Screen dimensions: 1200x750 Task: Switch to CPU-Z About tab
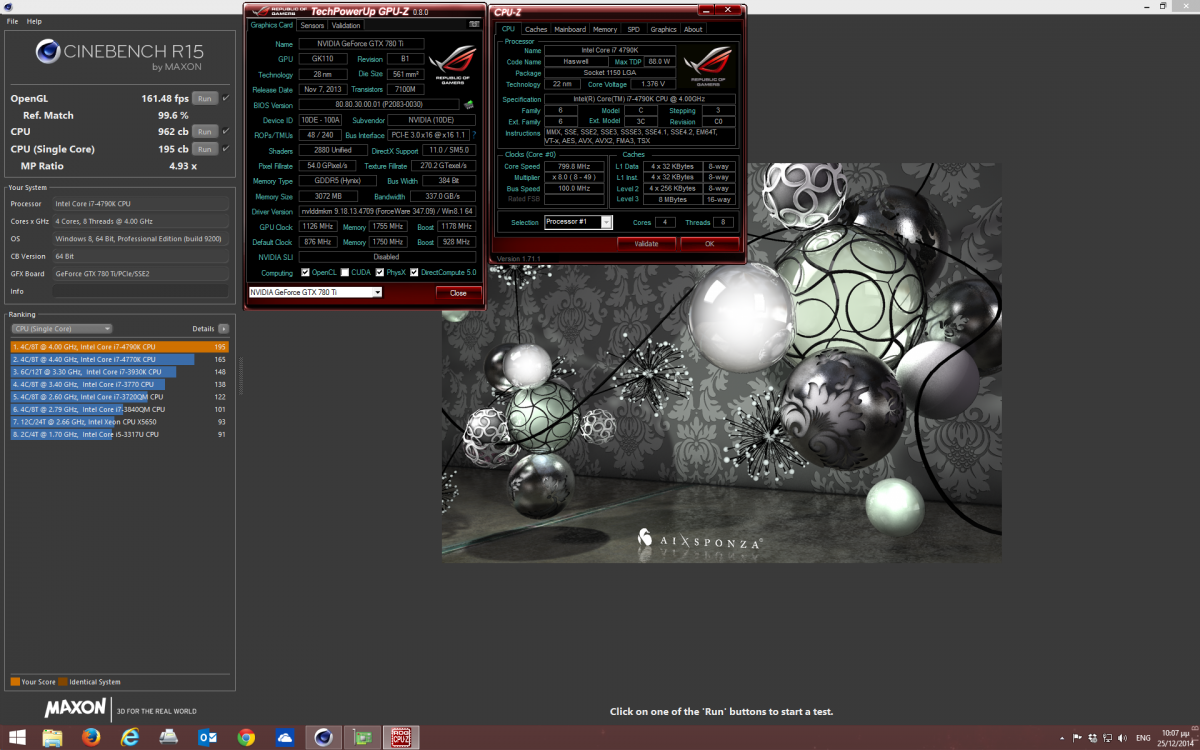coord(693,30)
